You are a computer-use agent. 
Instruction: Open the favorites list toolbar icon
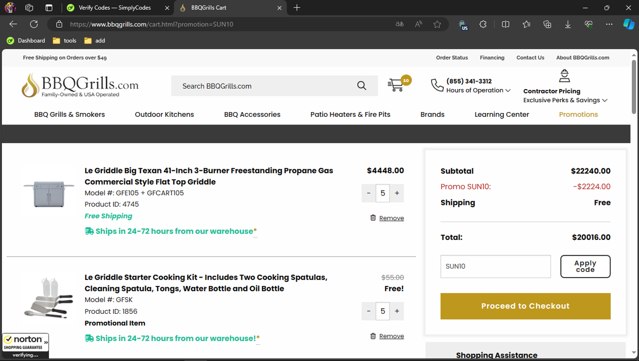(526, 24)
